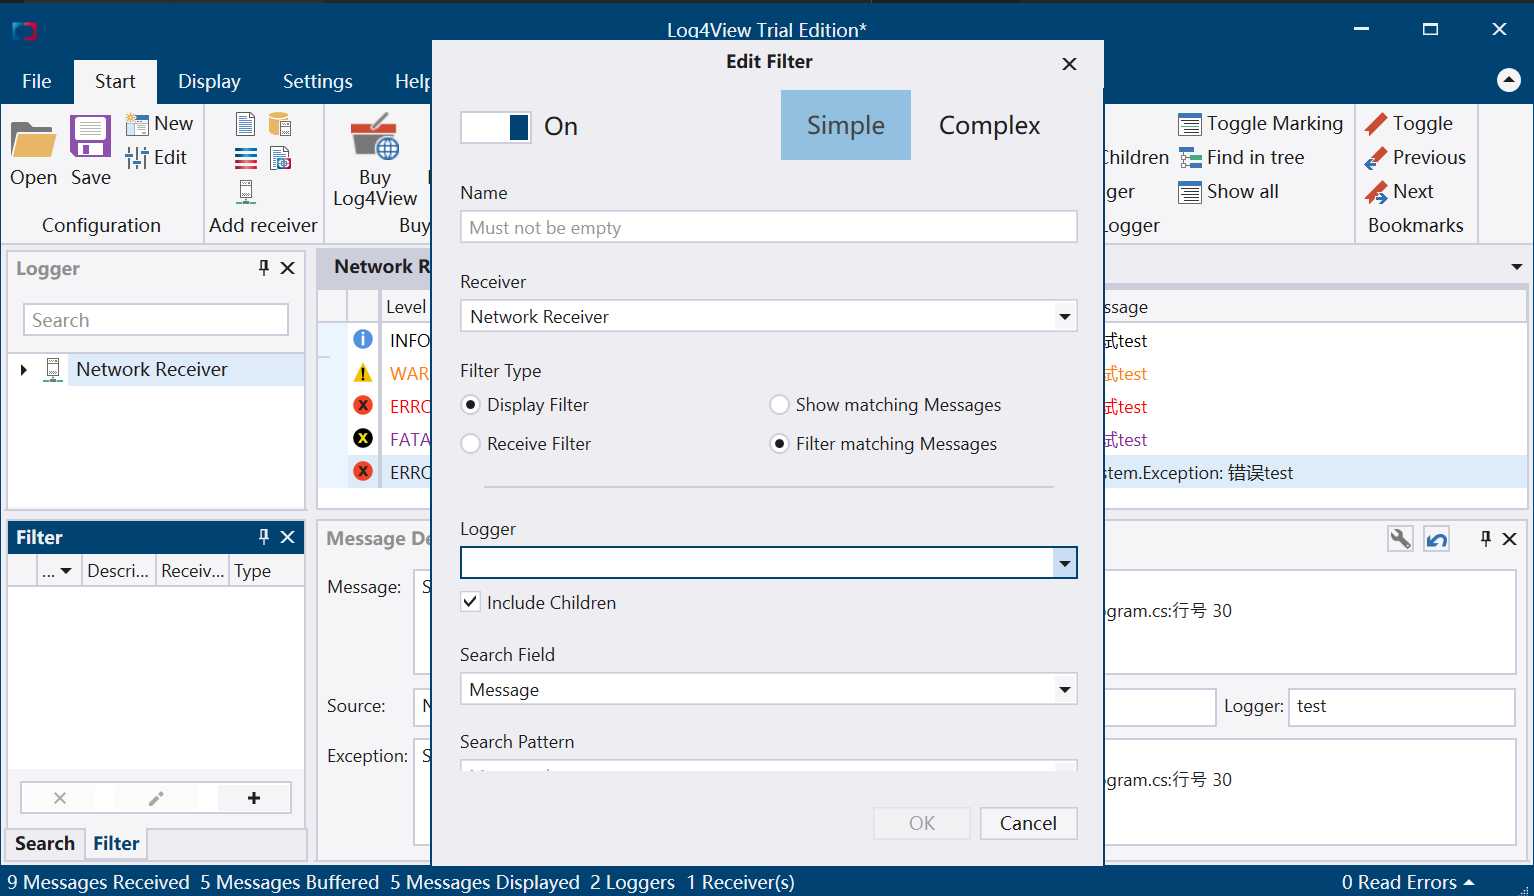Click 0 Read Errors in status bar
The image size is (1534, 896).
tap(1399, 882)
